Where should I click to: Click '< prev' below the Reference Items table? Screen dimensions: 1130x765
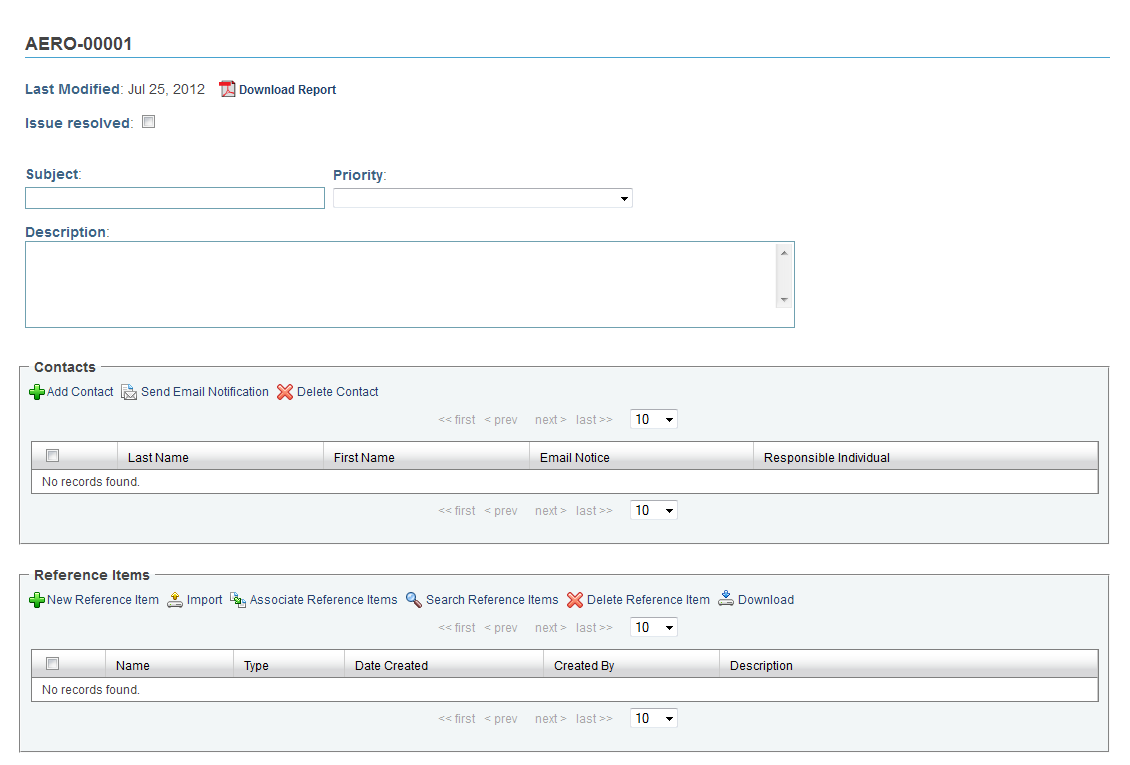point(501,719)
